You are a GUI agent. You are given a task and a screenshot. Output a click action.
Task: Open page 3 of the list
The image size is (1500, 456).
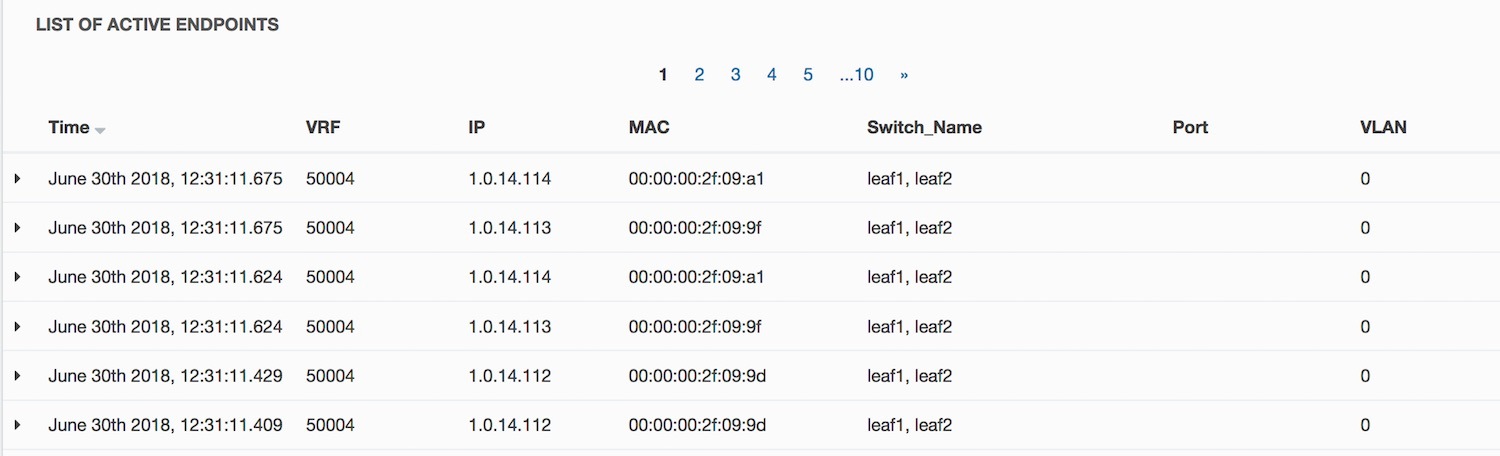click(735, 75)
